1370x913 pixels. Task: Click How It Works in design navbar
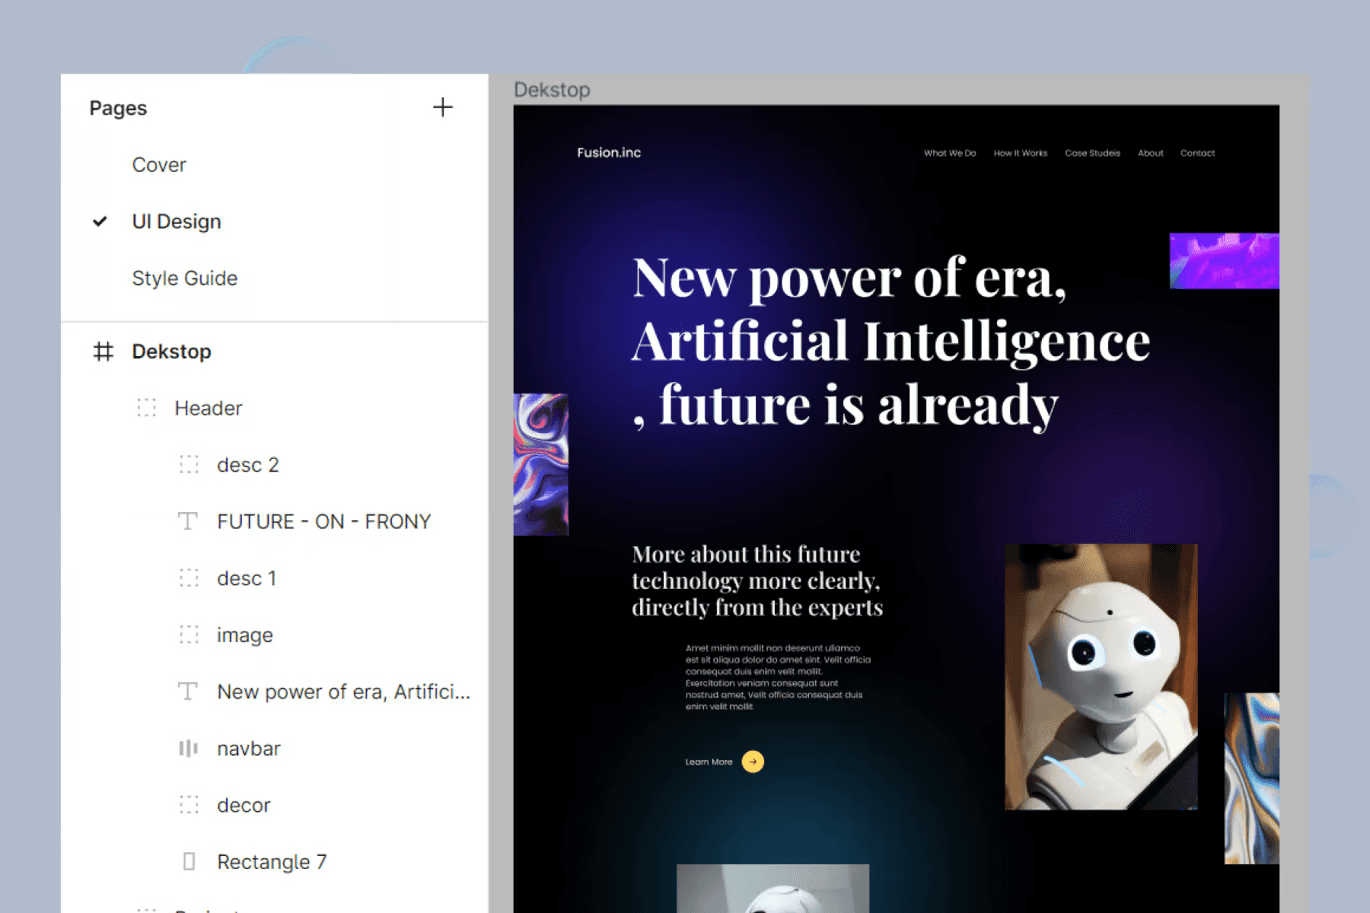click(x=1021, y=153)
